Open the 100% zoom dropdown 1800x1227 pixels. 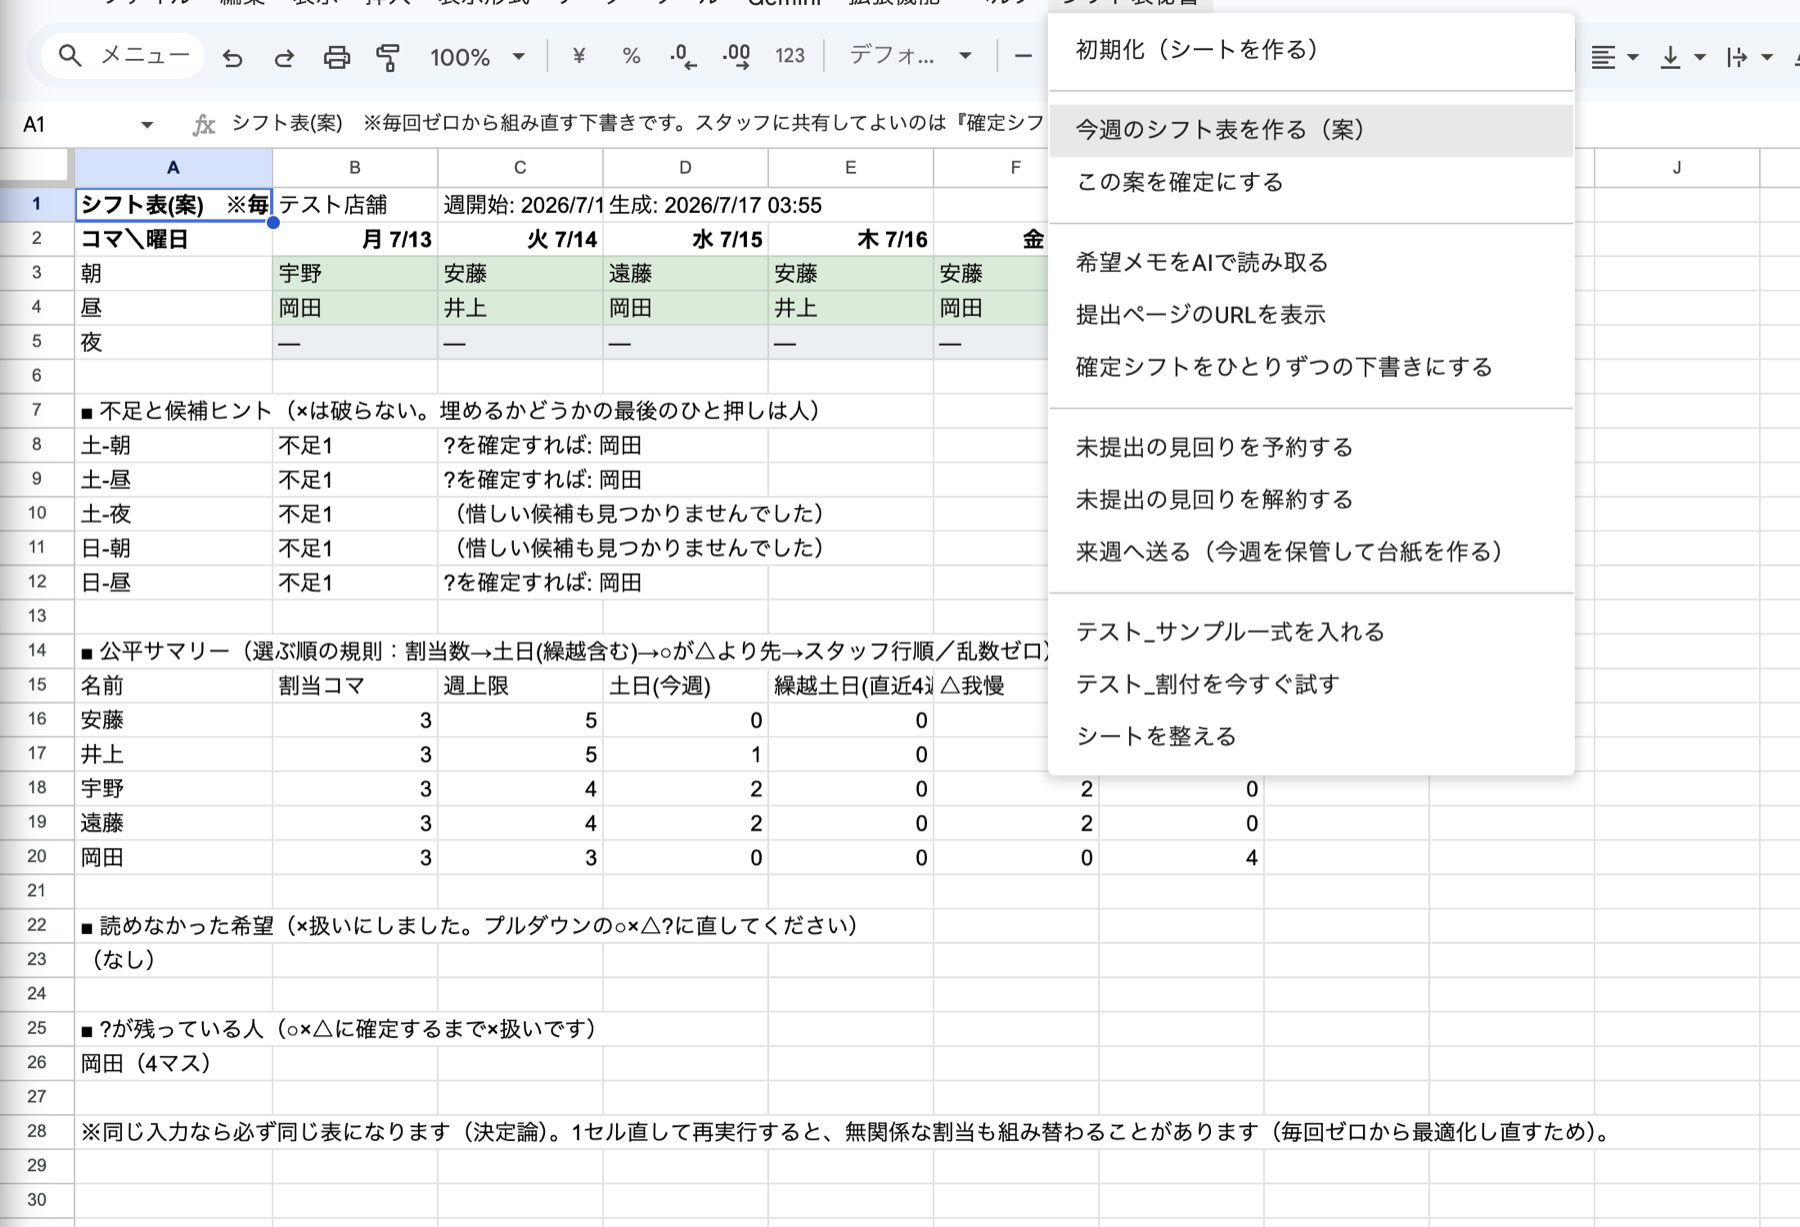point(477,57)
